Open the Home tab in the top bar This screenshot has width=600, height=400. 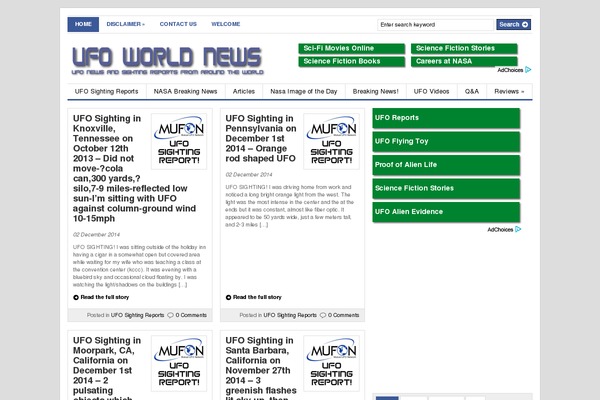pos(83,23)
